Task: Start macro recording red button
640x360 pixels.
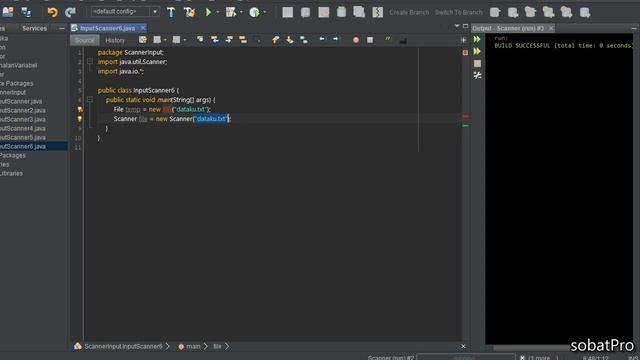Action: (x=356, y=40)
